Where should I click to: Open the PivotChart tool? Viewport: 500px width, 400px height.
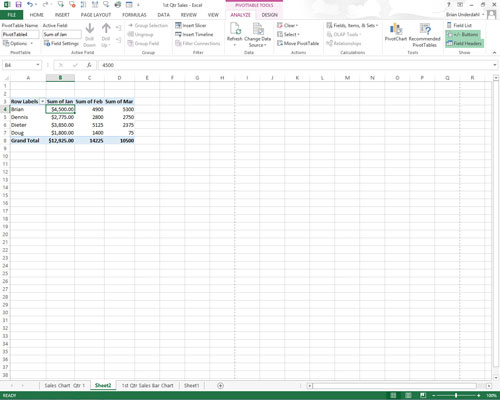[x=396, y=32]
